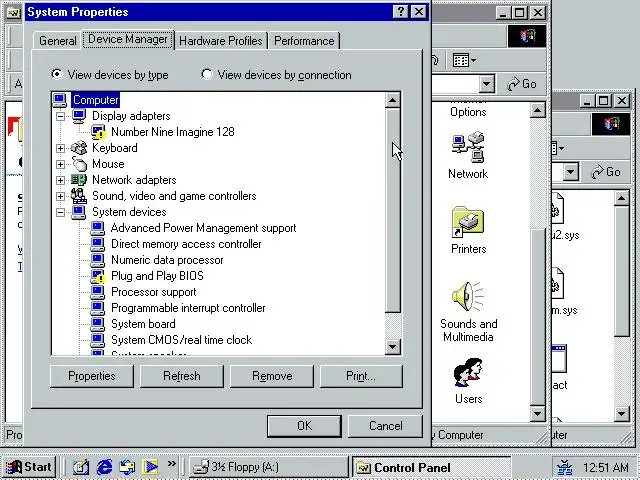Select the Direct memory access controller icon
This screenshot has width=640, height=480.
98,244
